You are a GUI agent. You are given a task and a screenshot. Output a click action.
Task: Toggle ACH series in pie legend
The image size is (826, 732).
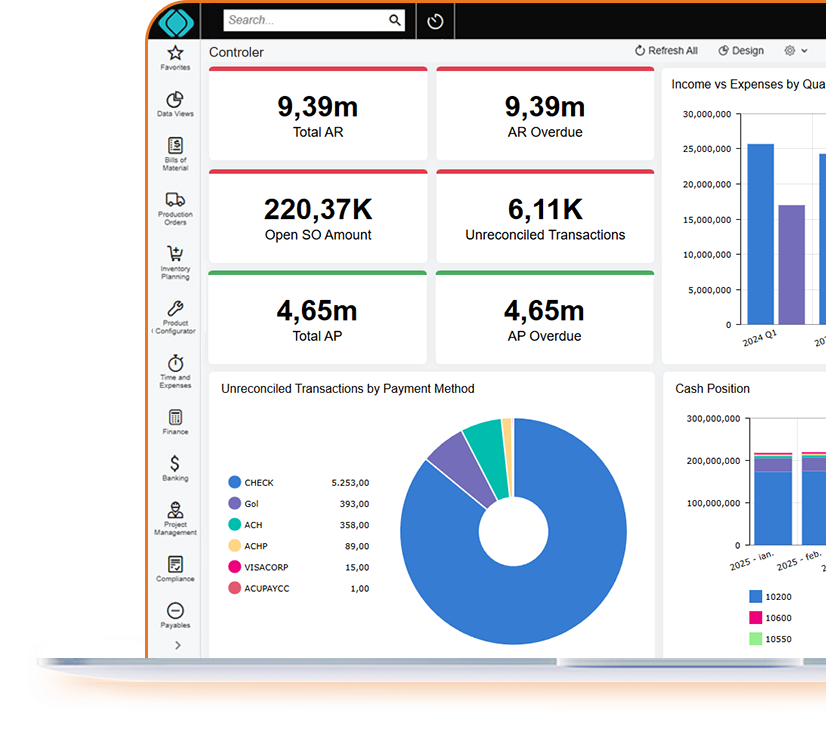click(x=235, y=525)
